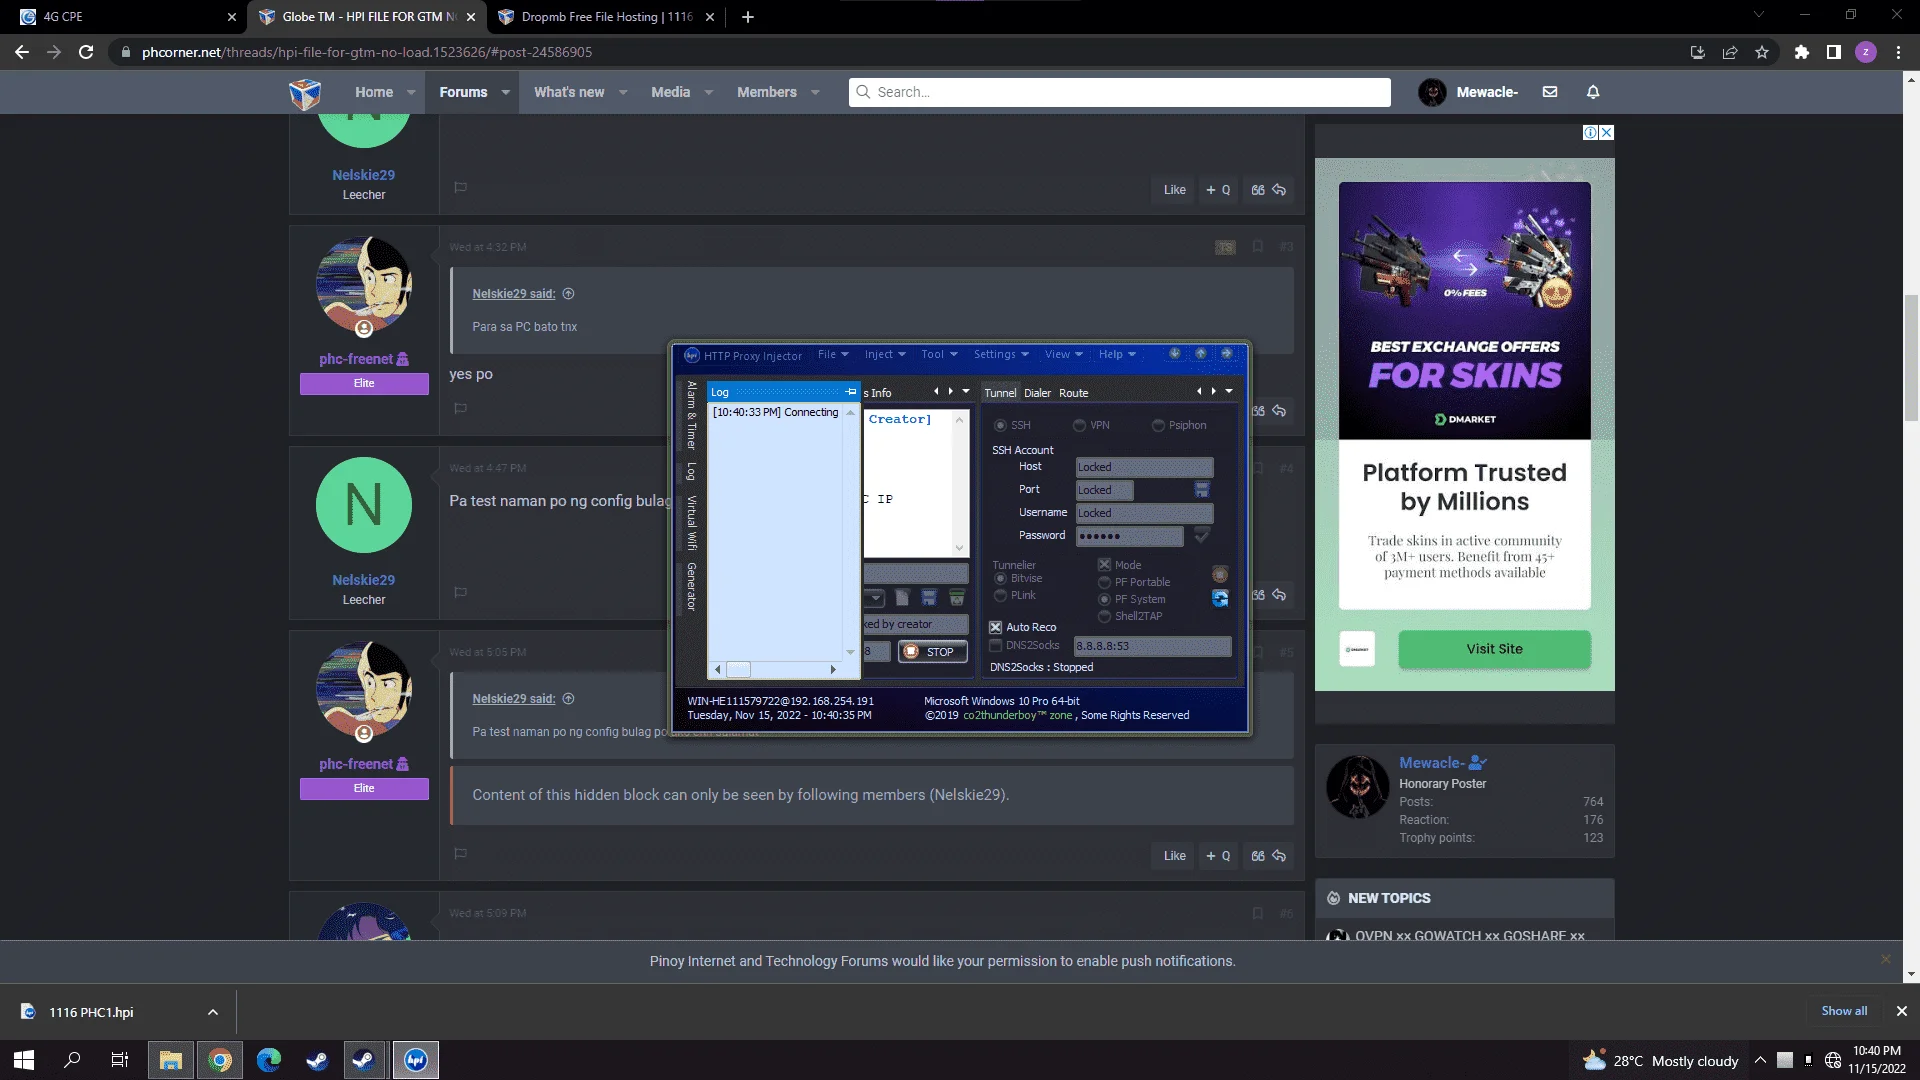The image size is (1920, 1080).
Task: Open File Explorer from the taskbar
Action: pyautogui.click(x=171, y=1060)
